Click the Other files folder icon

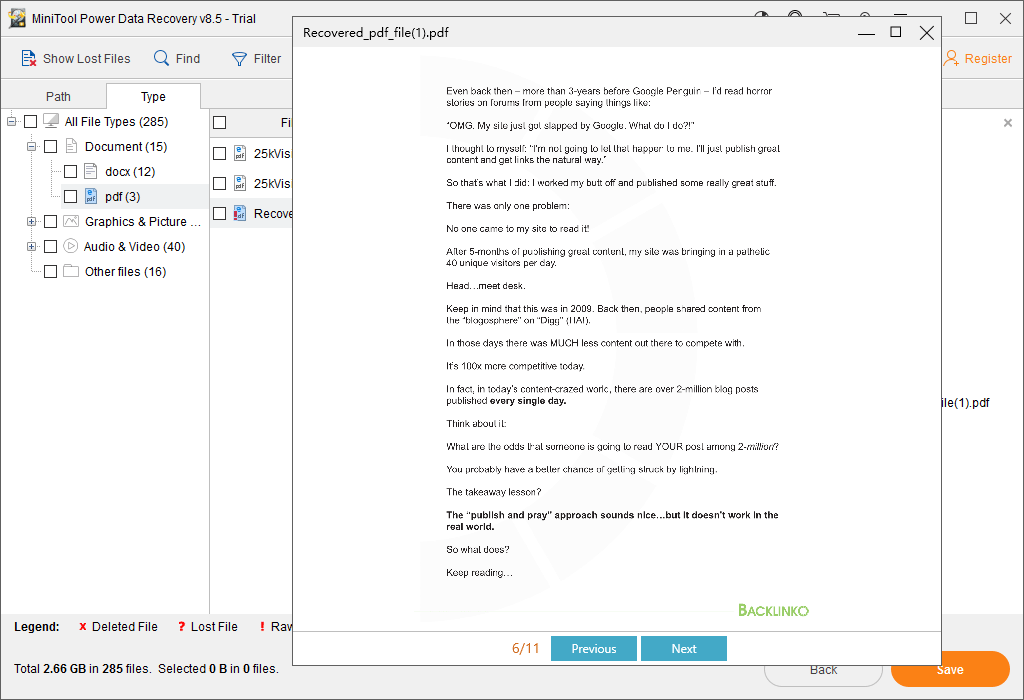click(71, 271)
